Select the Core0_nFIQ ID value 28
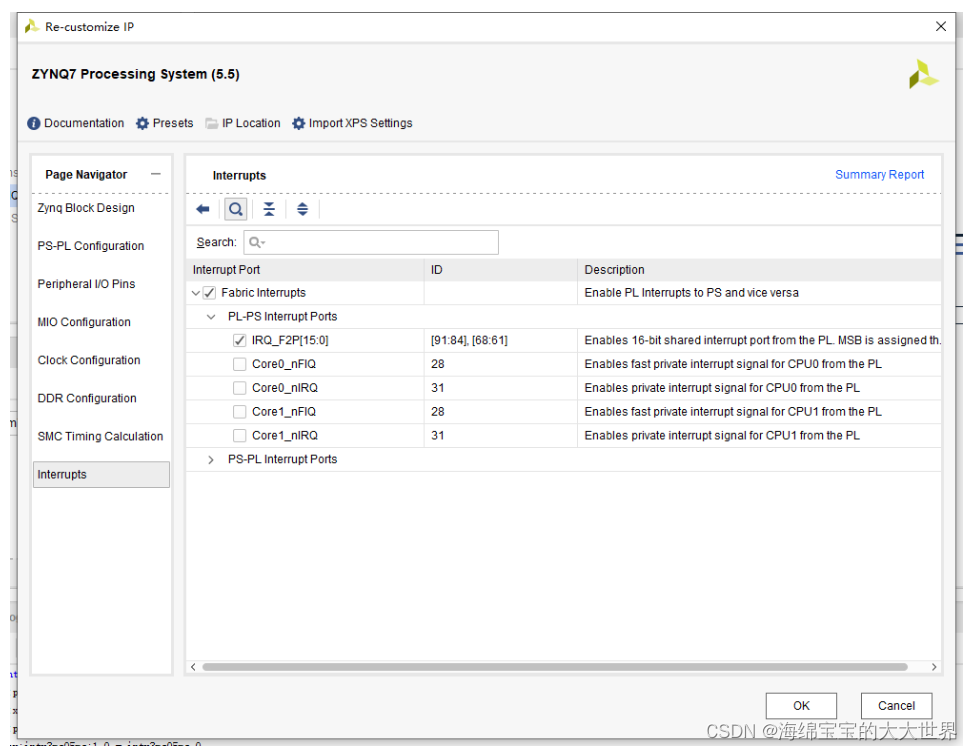The image size is (972, 750). click(x=438, y=364)
